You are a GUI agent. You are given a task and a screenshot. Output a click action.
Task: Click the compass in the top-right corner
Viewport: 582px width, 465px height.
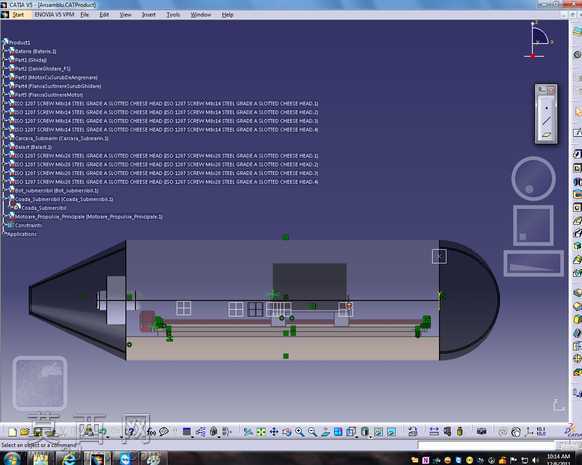[538, 40]
